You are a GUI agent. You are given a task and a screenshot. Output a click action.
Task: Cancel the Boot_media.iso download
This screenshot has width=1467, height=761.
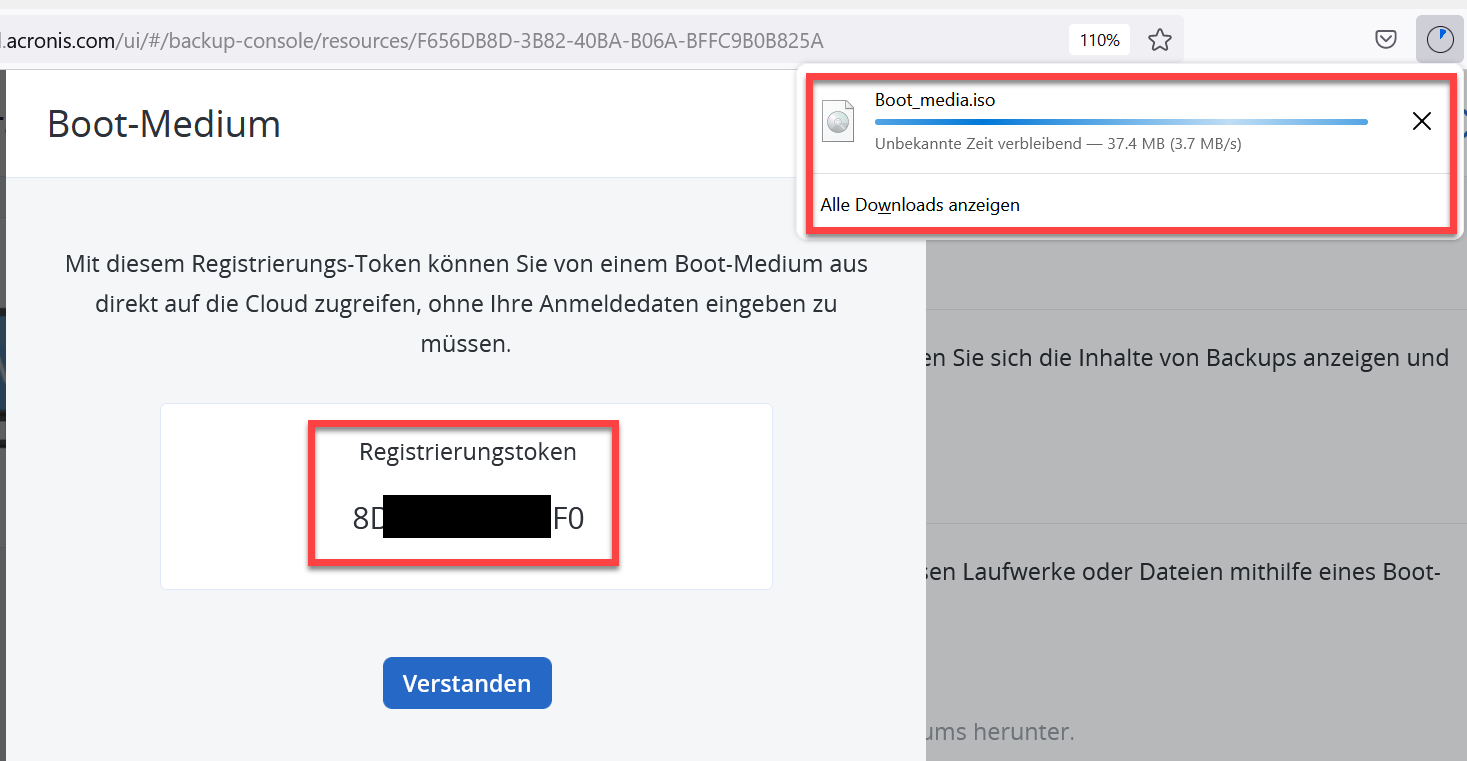(x=1421, y=122)
